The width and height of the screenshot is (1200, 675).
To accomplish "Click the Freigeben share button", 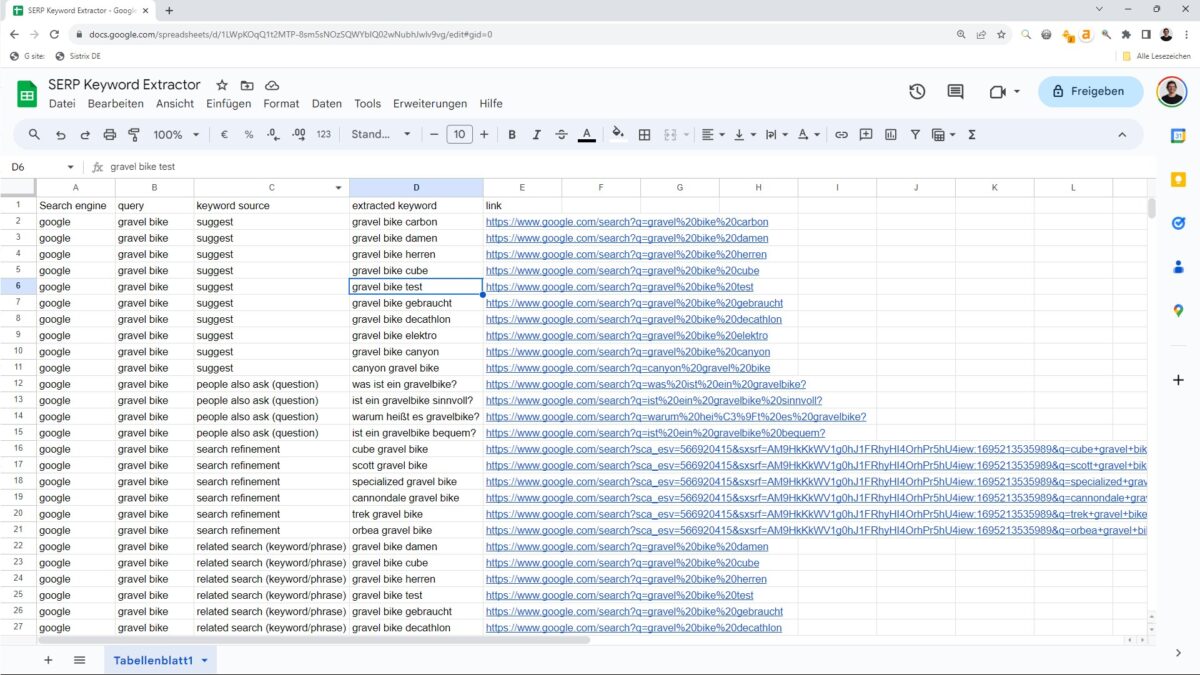I will click(1090, 91).
